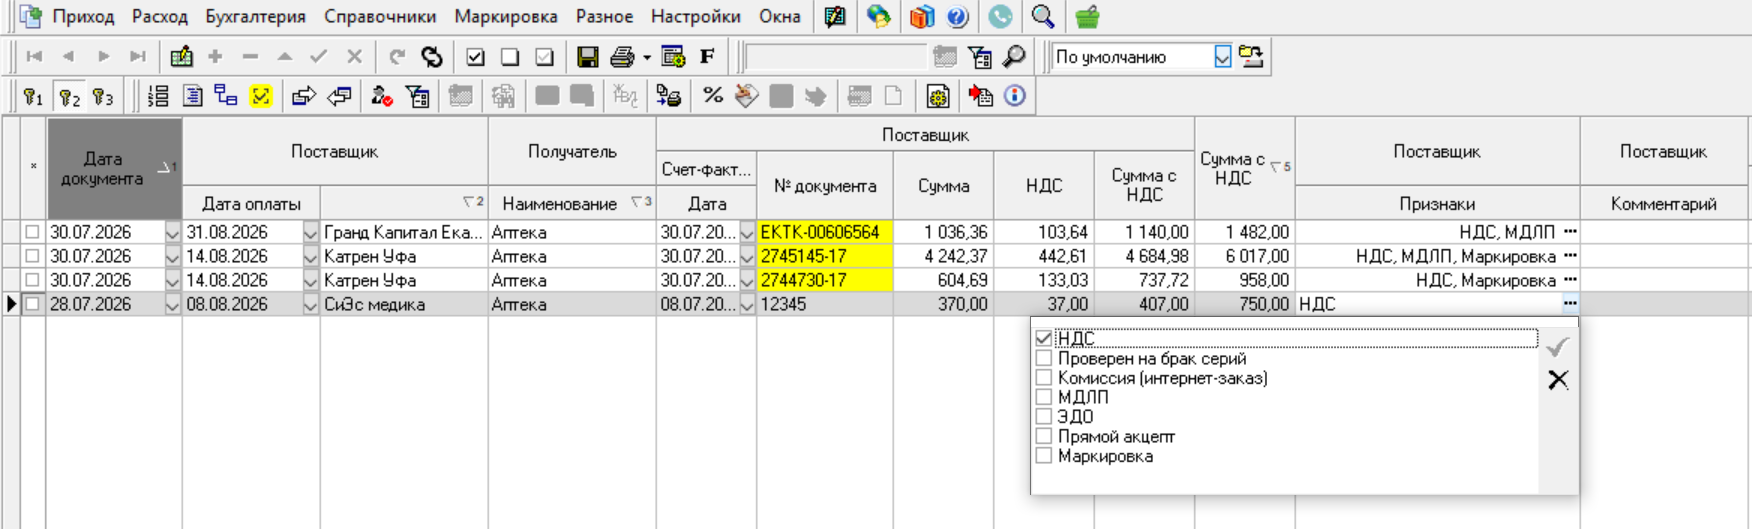
Task: Click the edit document icon in the toolbar
Action: [181, 57]
